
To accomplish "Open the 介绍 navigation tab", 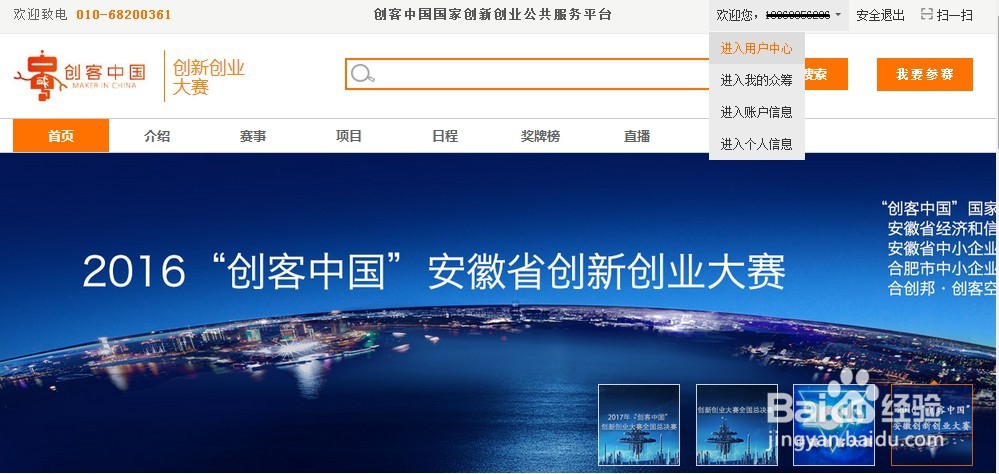I will (157, 136).
